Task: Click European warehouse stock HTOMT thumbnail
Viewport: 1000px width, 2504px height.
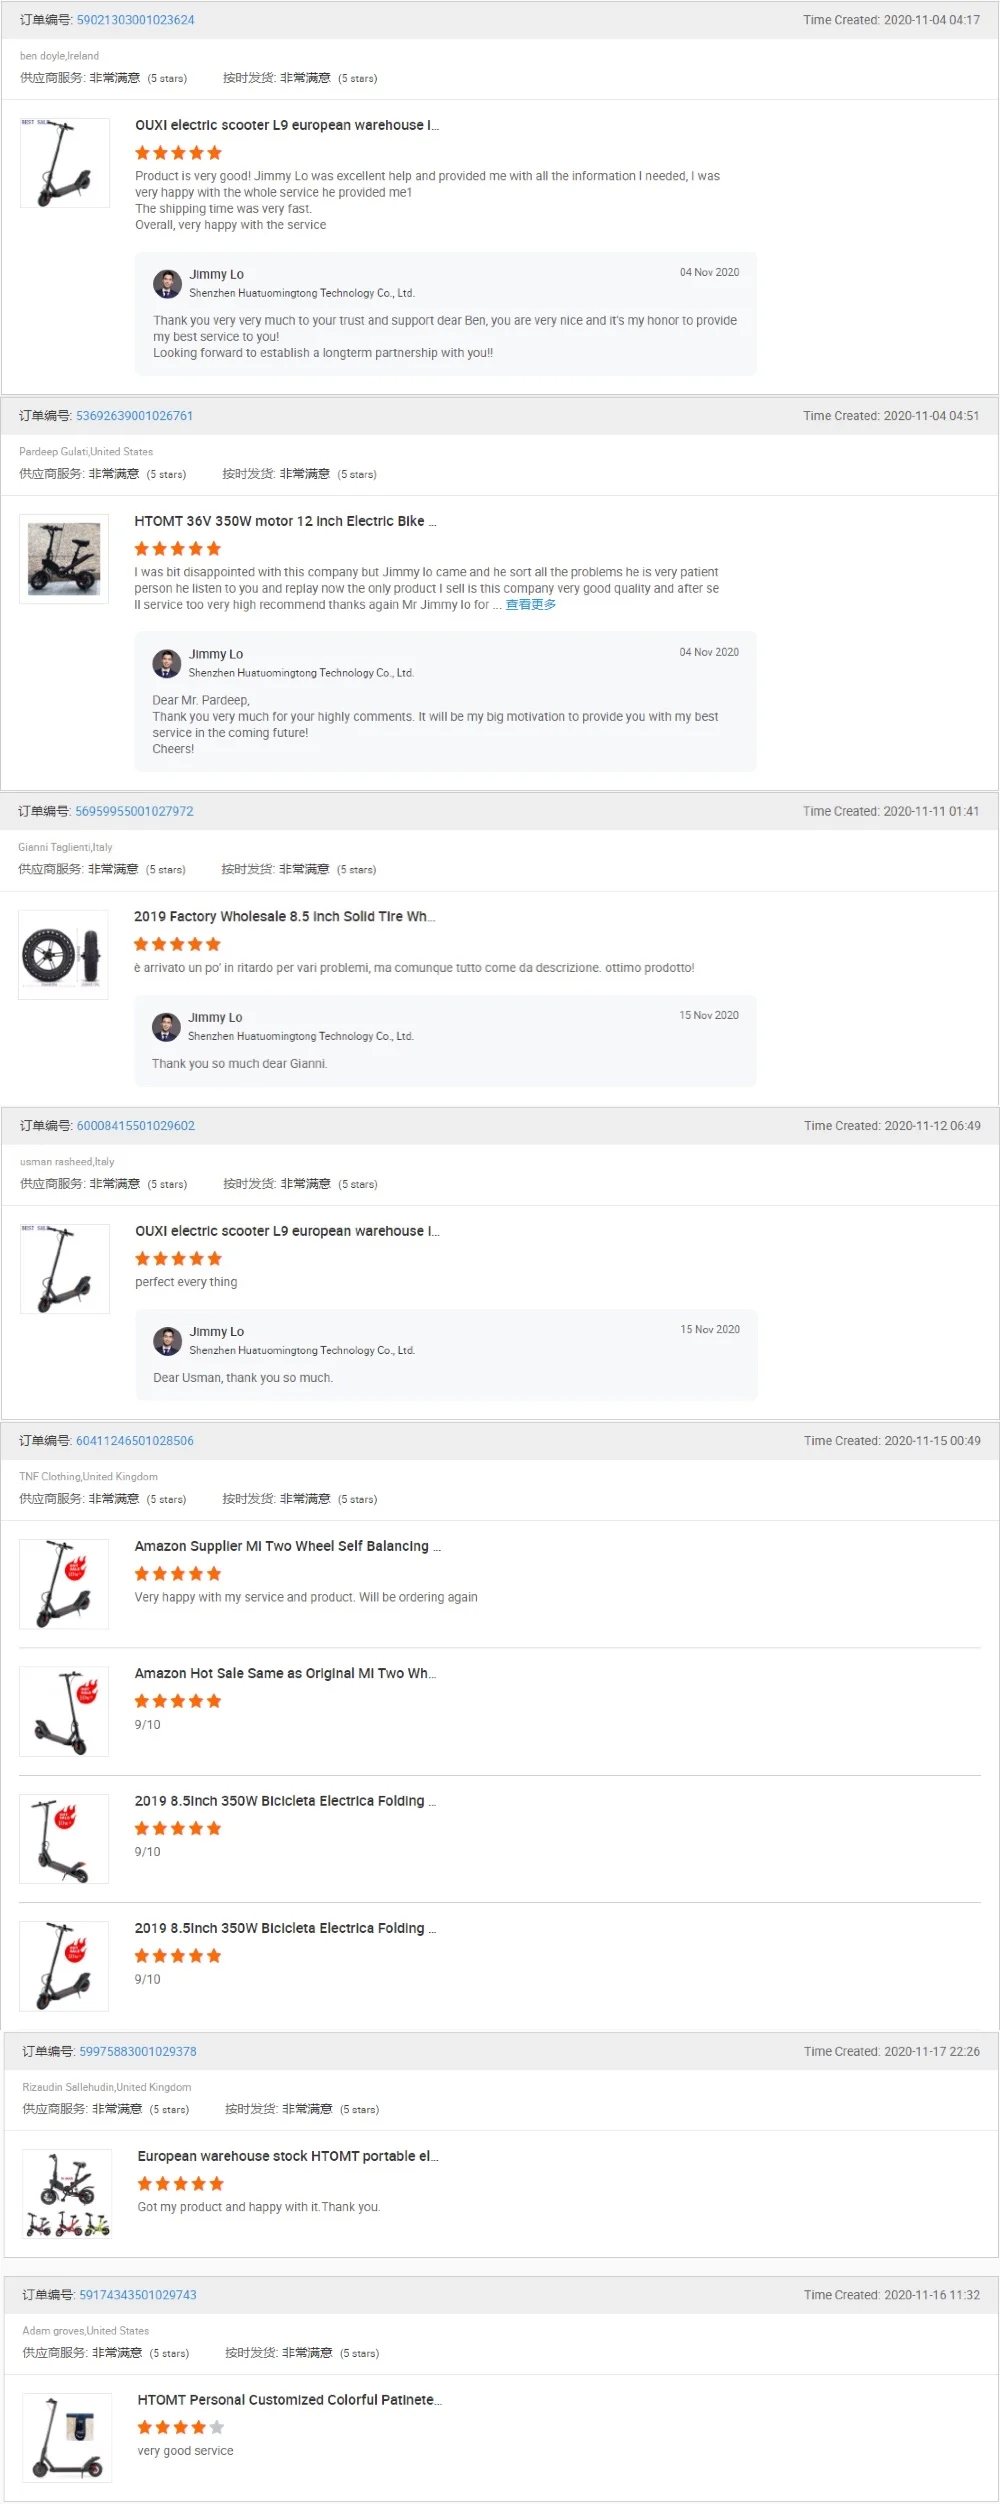Action: [68, 2195]
